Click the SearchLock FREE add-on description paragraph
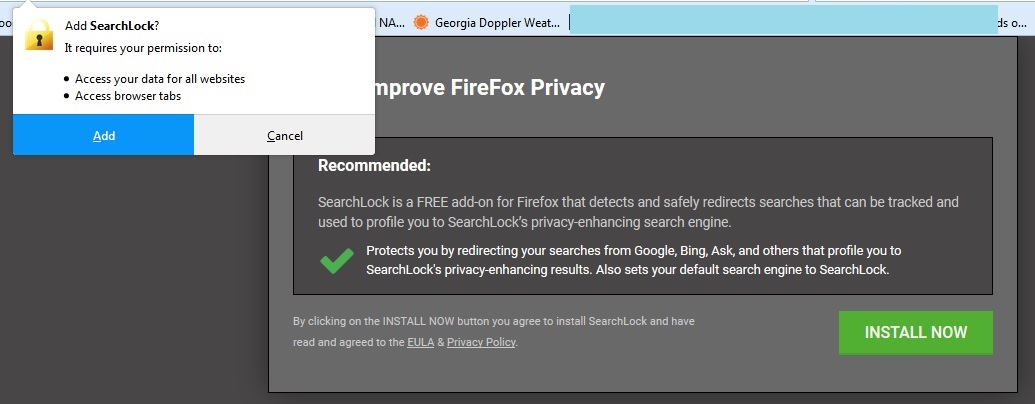Screen dimensions: 1035x404 tap(638, 212)
